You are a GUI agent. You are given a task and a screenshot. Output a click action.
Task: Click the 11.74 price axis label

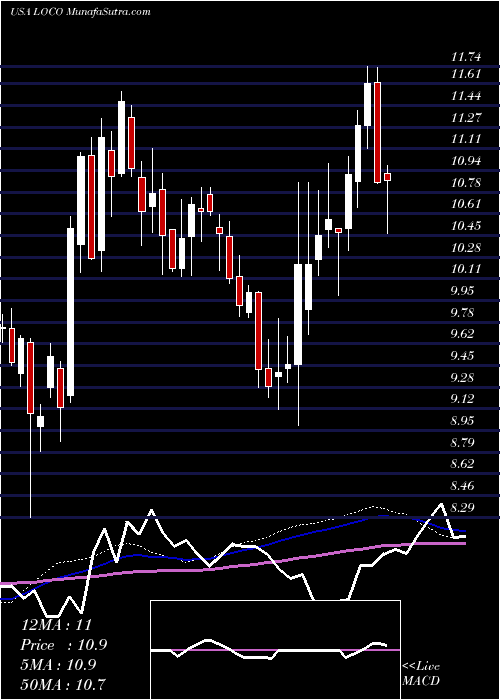pyautogui.click(x=466, y=57)
